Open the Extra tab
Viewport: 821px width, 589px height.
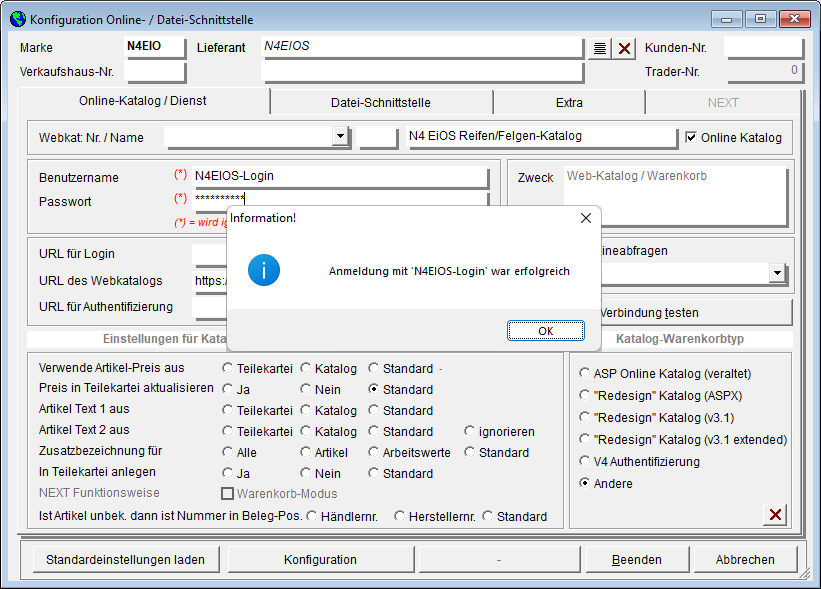[569, 103]
